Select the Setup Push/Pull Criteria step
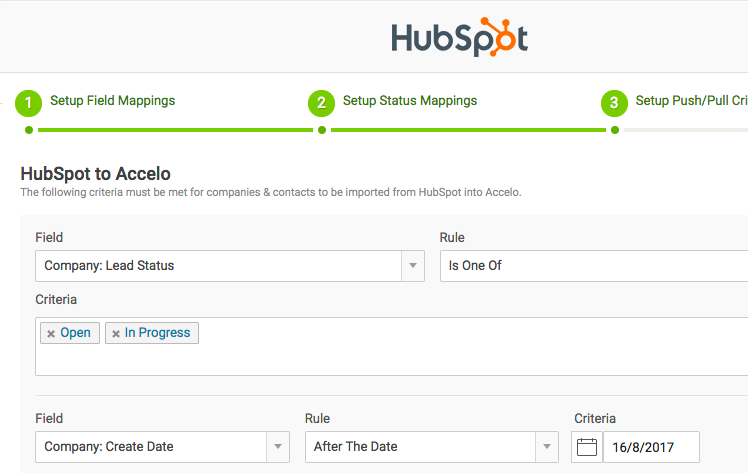Viewport: 748px width, 473px height. point(690,101)
